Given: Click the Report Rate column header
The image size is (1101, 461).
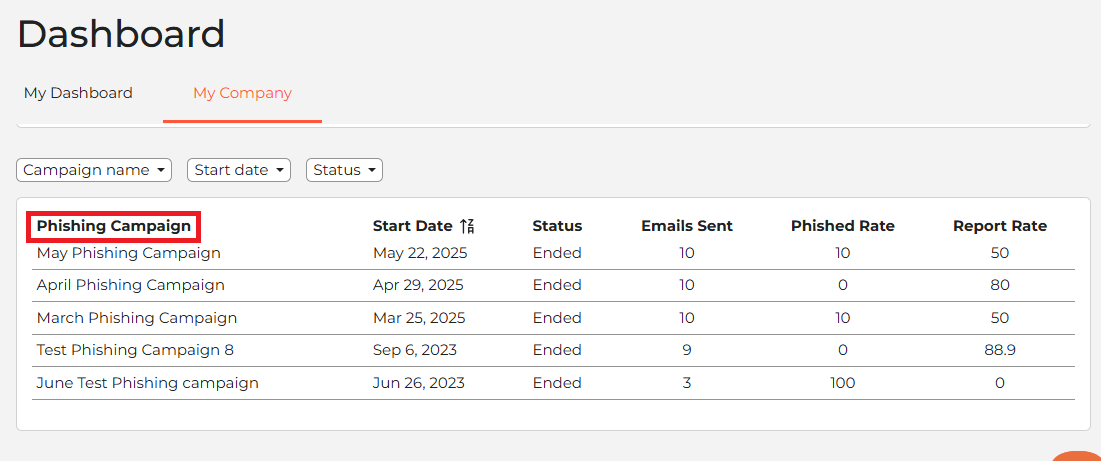Looking at the screenshot, I should [999, 226].
